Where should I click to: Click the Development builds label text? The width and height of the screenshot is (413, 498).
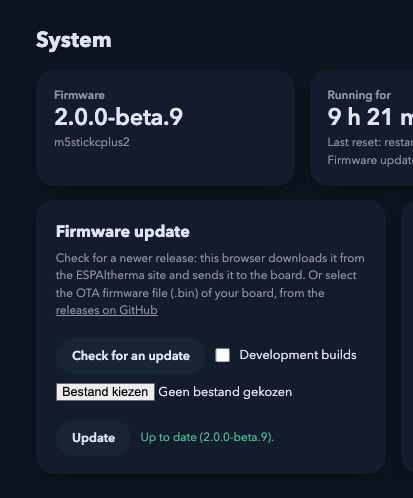point(298,355)
